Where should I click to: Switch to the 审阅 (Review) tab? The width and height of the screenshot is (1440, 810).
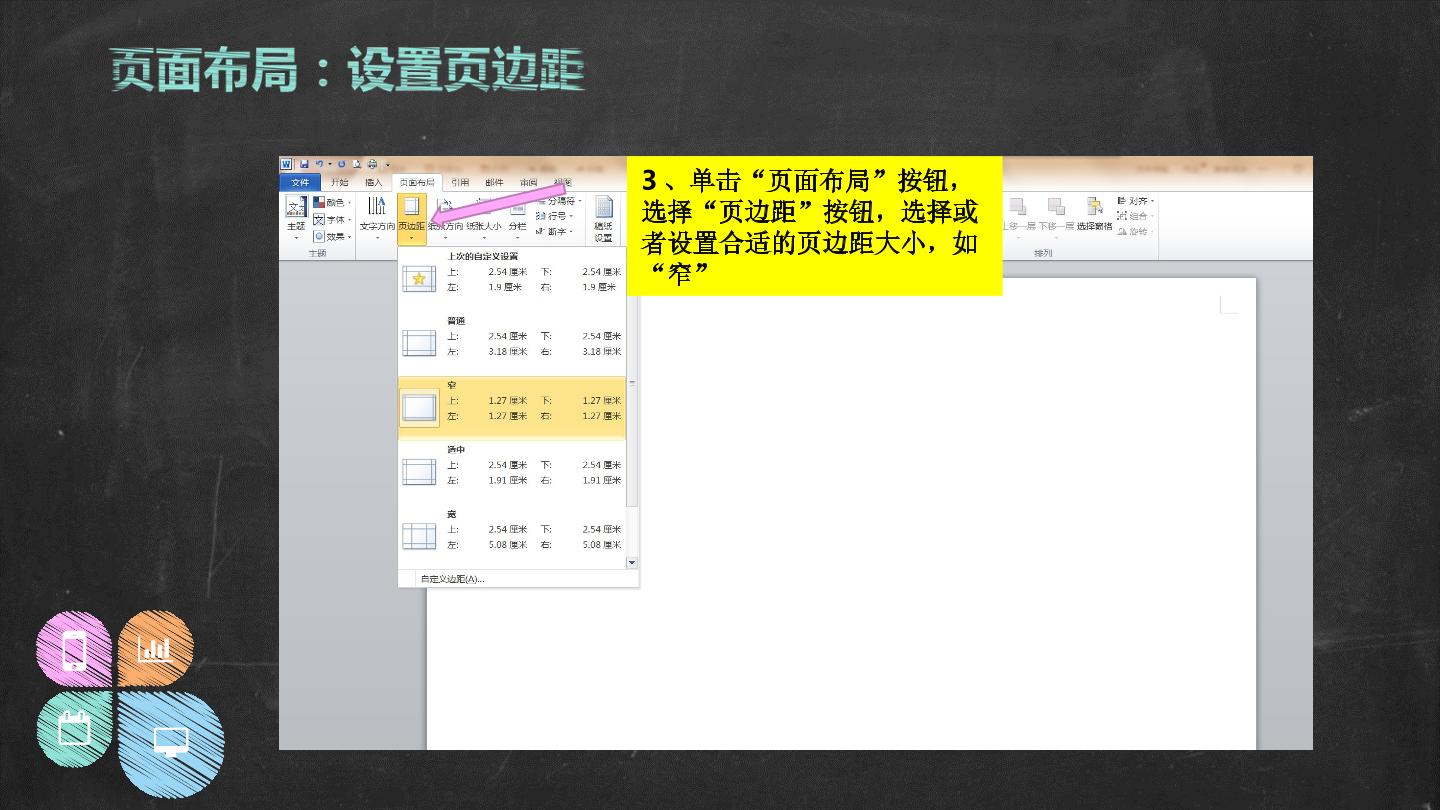(528, 182)
